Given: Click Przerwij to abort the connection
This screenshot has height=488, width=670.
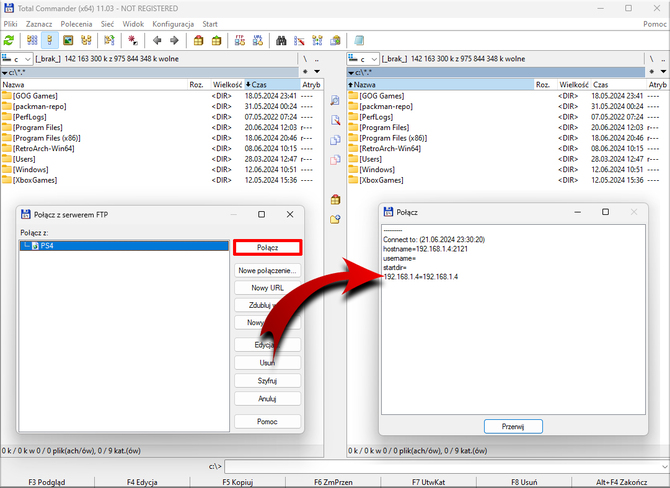Looking at the screenshot, I should coord(513,426).
